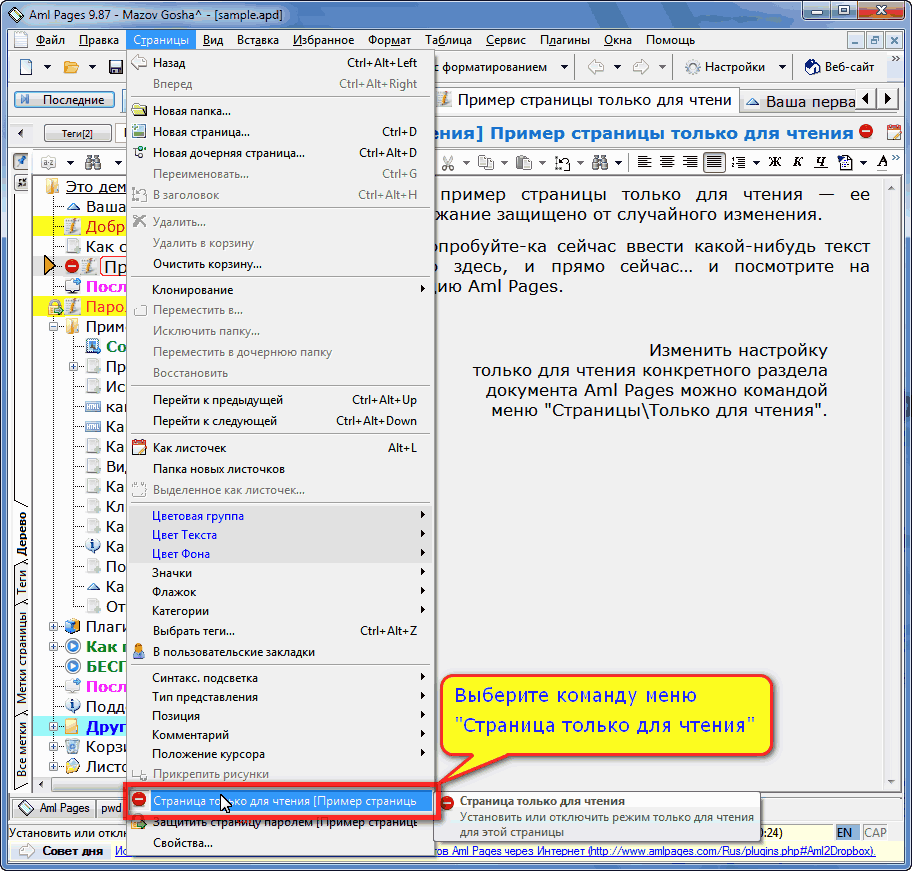The width and height of the screenshot is (912, 871).
Task: Click the cut scissors icon
Action: click(447, 163)
